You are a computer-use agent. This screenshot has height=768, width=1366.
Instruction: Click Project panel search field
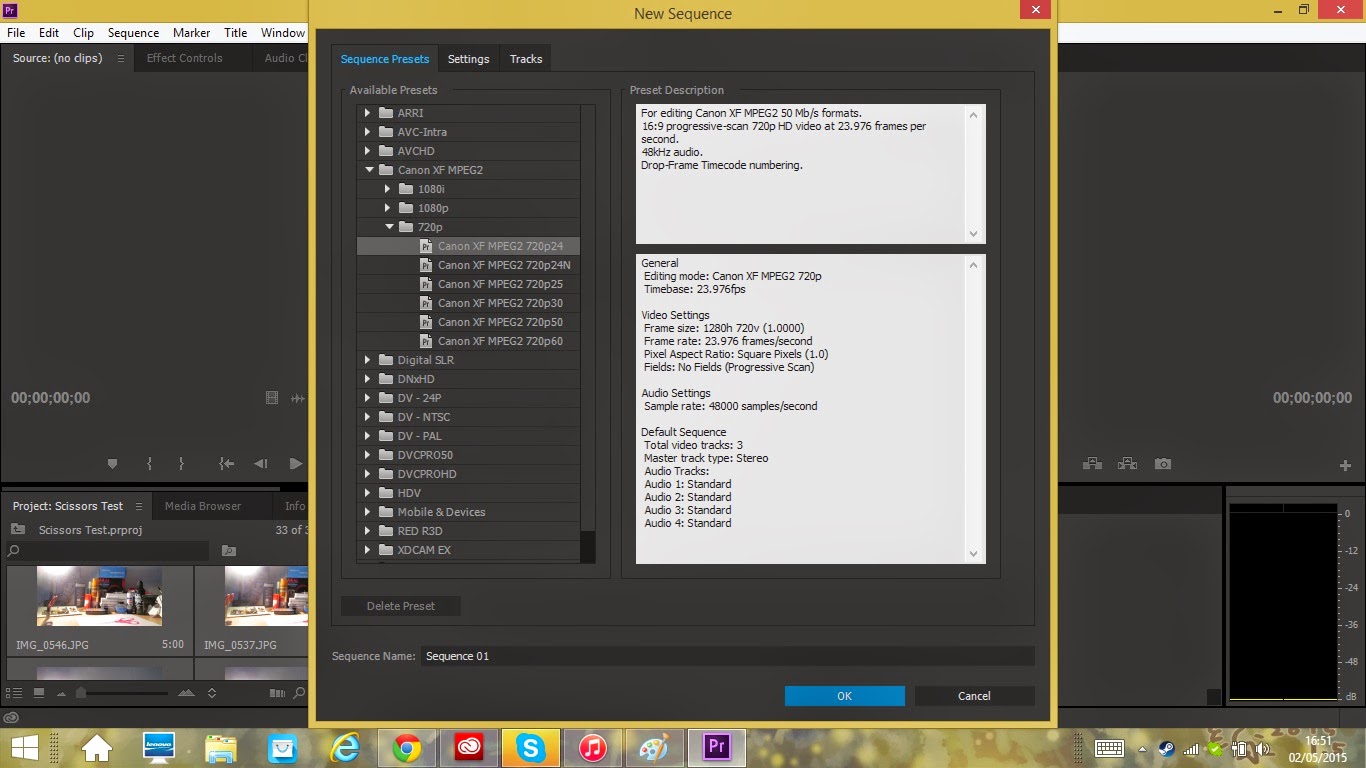tap(108, 551)
